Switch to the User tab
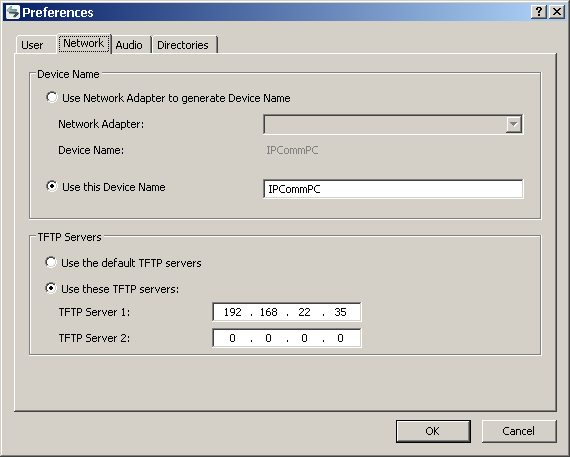Viewport: 570px width, 457px height. (x=32, y=45)
